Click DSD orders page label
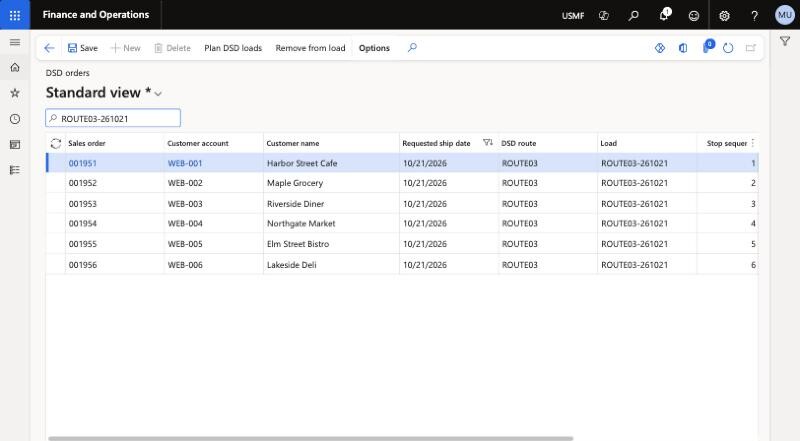The image size is (800, 441). pos(67,73)
